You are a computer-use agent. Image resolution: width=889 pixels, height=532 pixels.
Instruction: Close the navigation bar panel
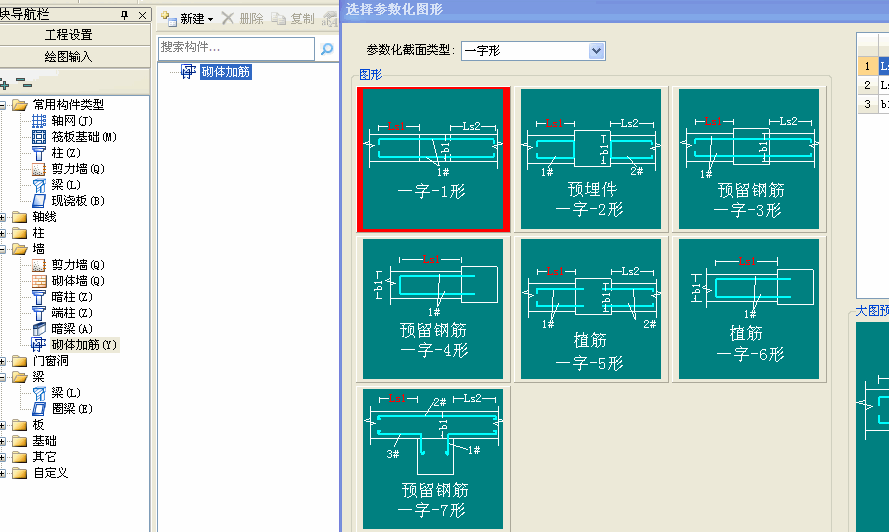142,15
